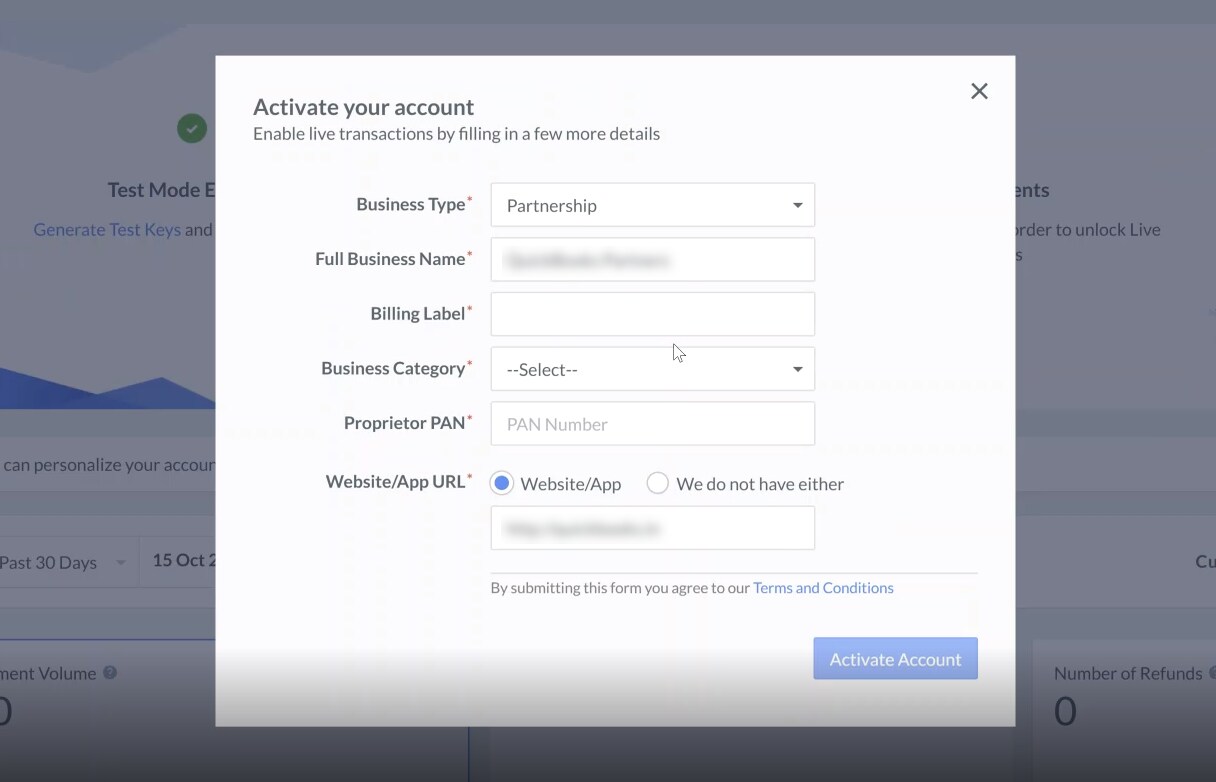1216x782 pixels.
Task: Open the Business Type dropdown
Action: click(652, 204)
